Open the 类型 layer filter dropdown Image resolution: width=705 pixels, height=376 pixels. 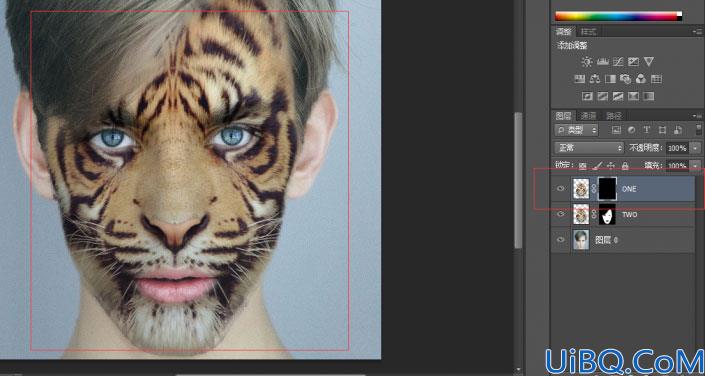pyautogui.click(x=576, y=130)
